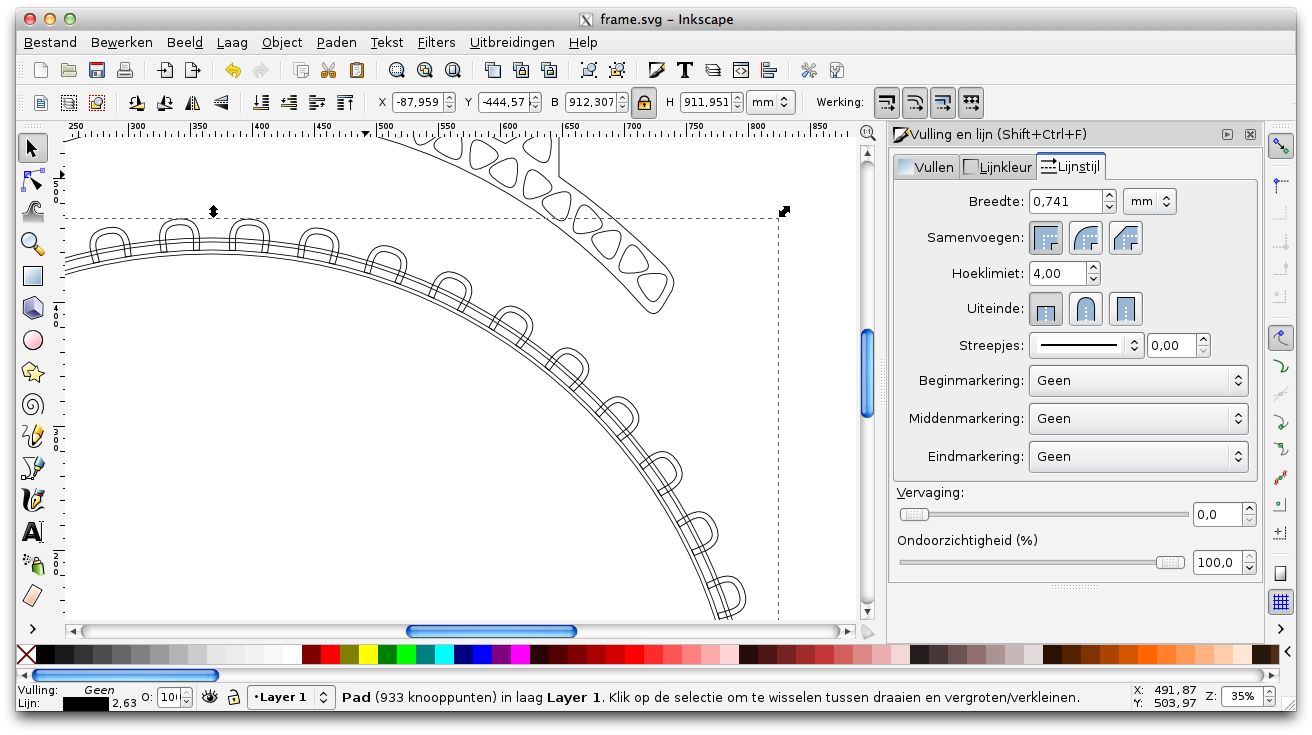Click the Print icon
The image size is (1312, 735).
125,70
